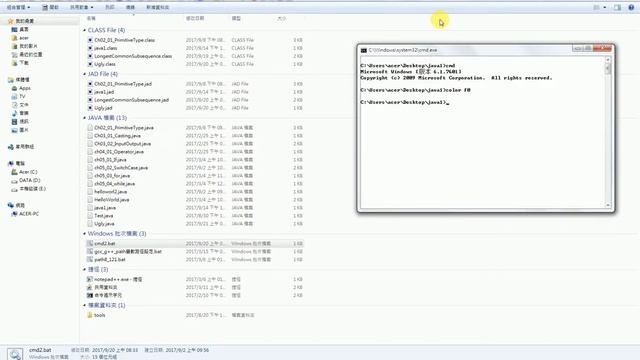
Task: Open Recent Places (最近的位置) in sidebar
Action: (x=31, y=54)
